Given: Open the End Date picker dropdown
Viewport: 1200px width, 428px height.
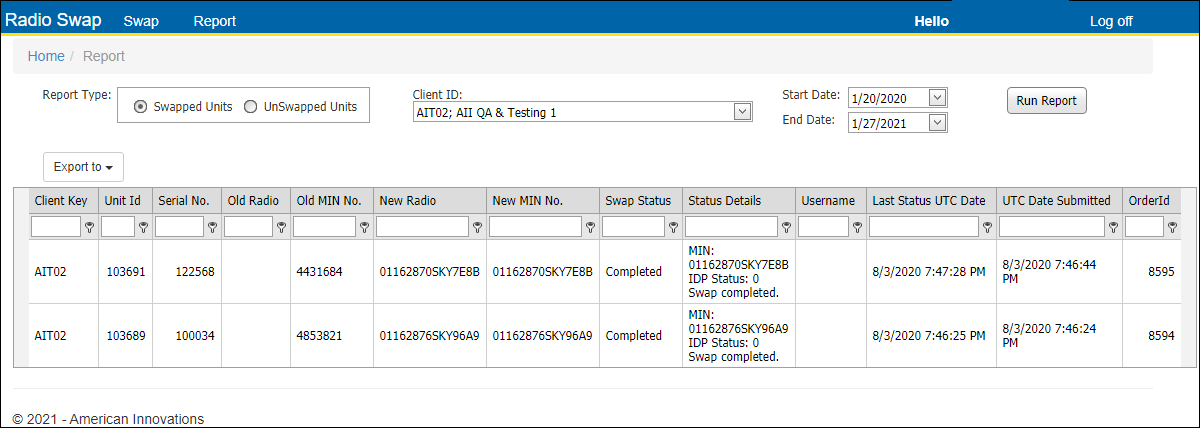Looking at the screenshot, I should point(937,123).
